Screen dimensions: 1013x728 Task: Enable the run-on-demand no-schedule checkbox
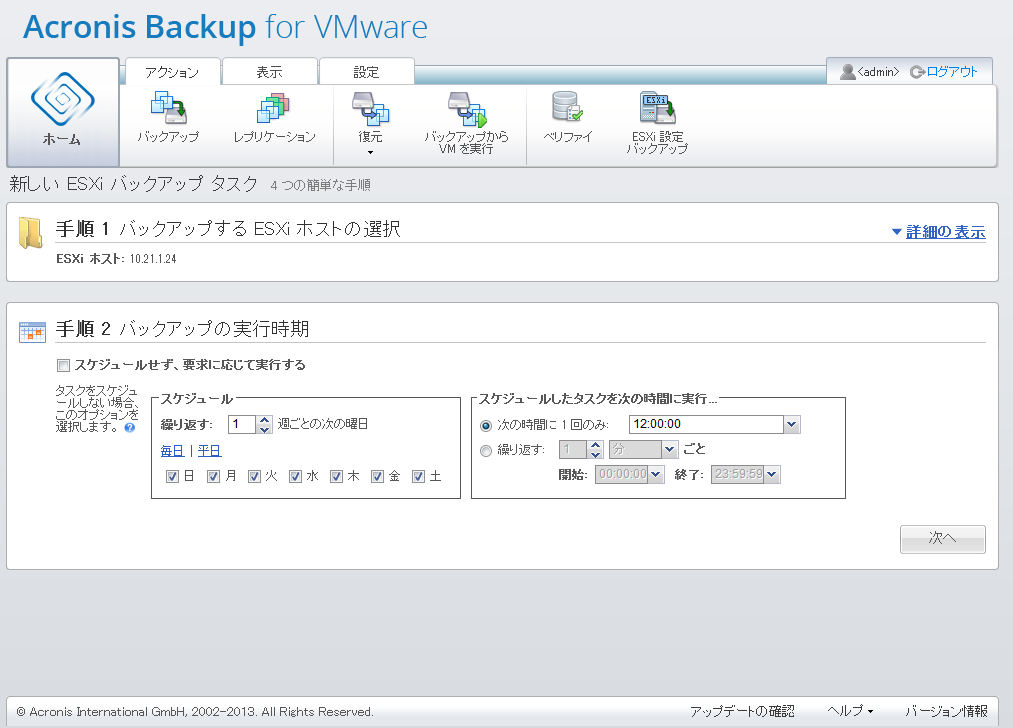(x=64, y=365)
